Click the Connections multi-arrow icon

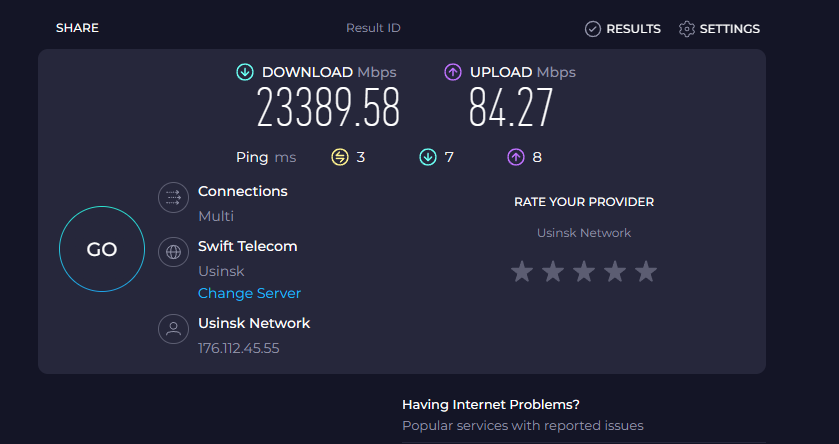coord(173,198)
